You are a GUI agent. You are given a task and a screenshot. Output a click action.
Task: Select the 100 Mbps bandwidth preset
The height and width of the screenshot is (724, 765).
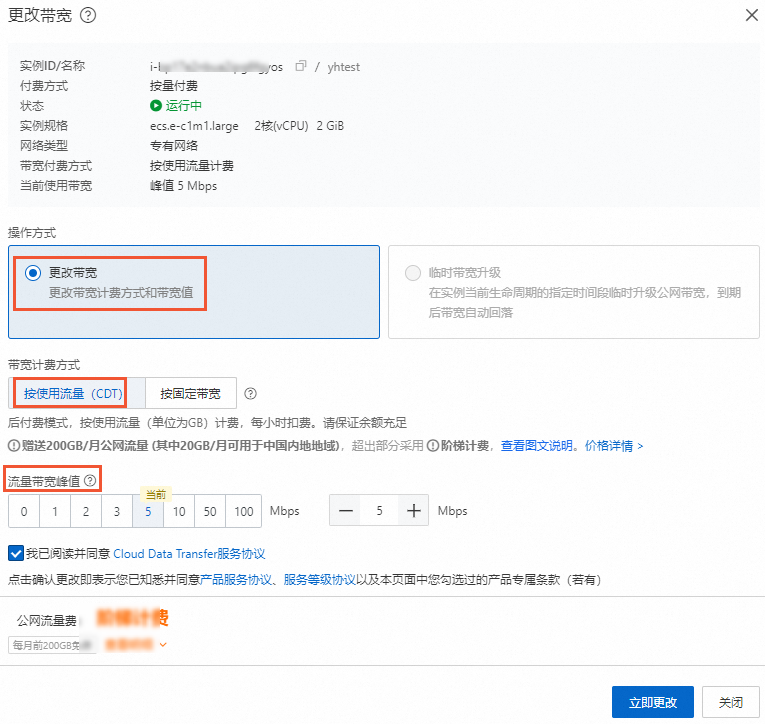click(x=242, y=511)
